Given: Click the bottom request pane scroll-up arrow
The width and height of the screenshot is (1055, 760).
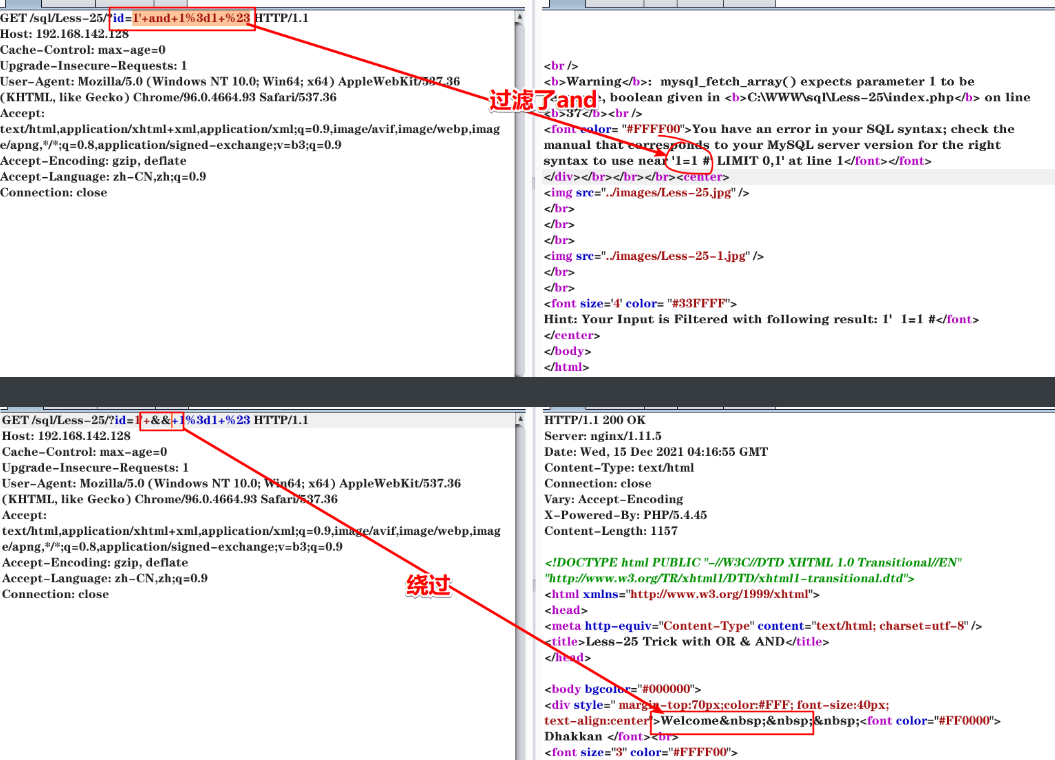Looking at the screenshot, I should pos(519,420).
